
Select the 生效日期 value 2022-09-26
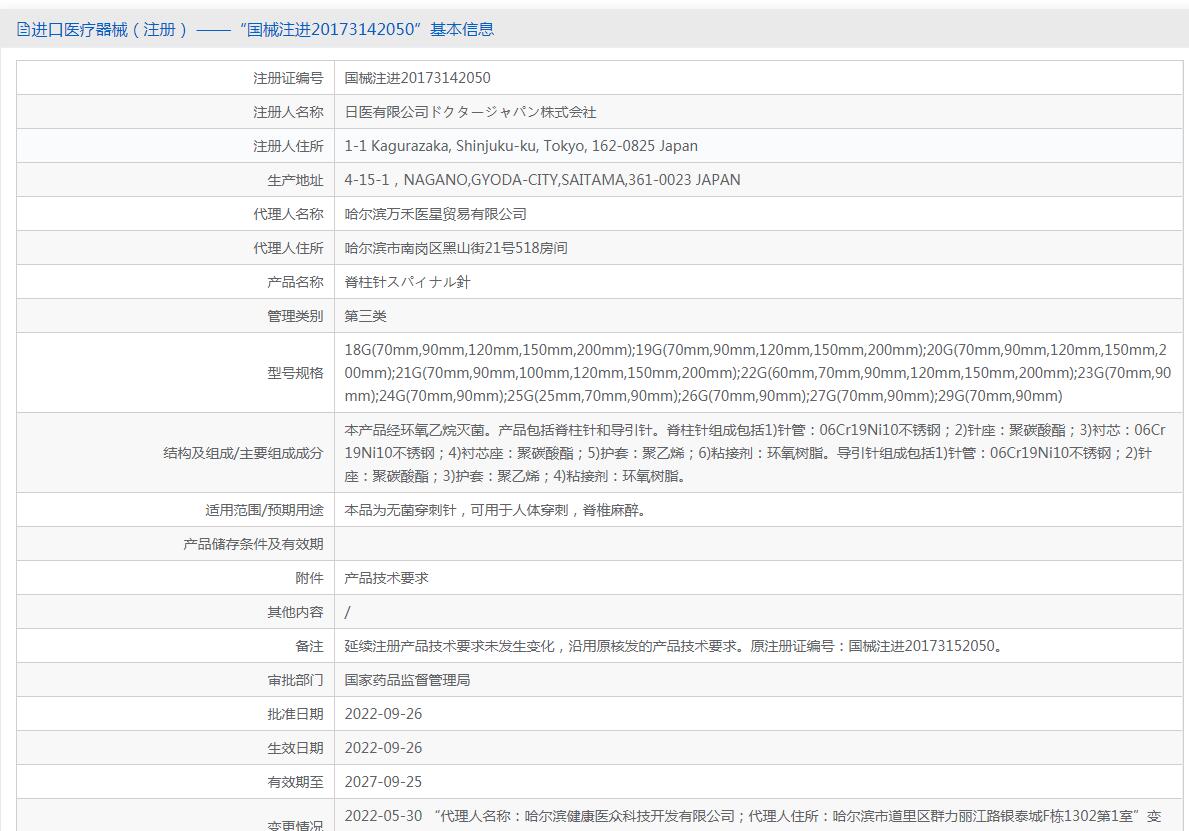click(x=383, y=748)
